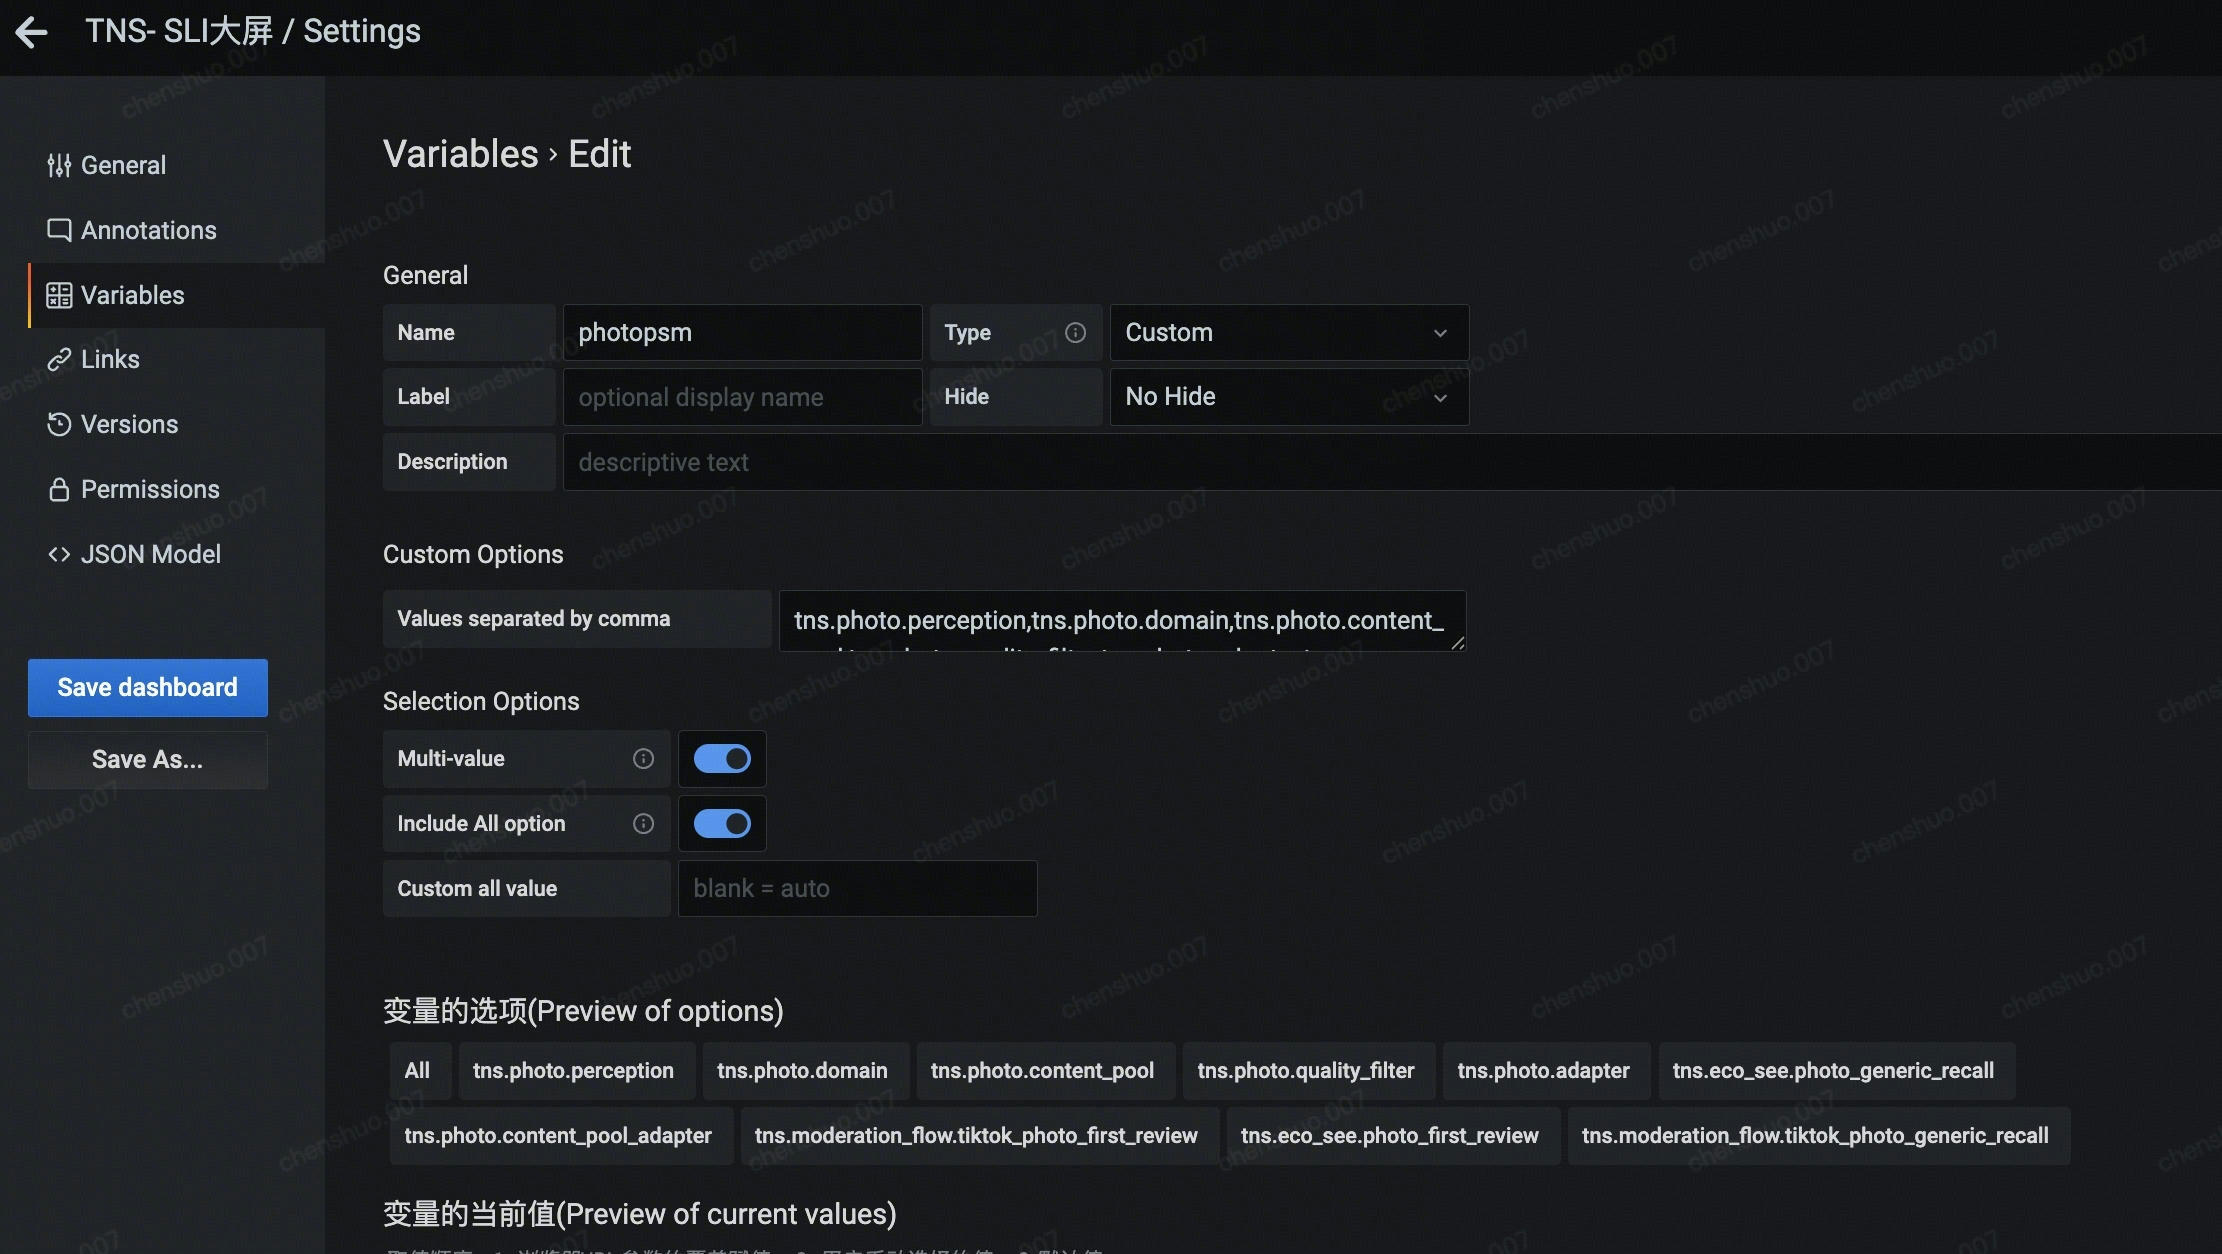
Task: Click the Multi-value info icon
Action: [643, 759]
